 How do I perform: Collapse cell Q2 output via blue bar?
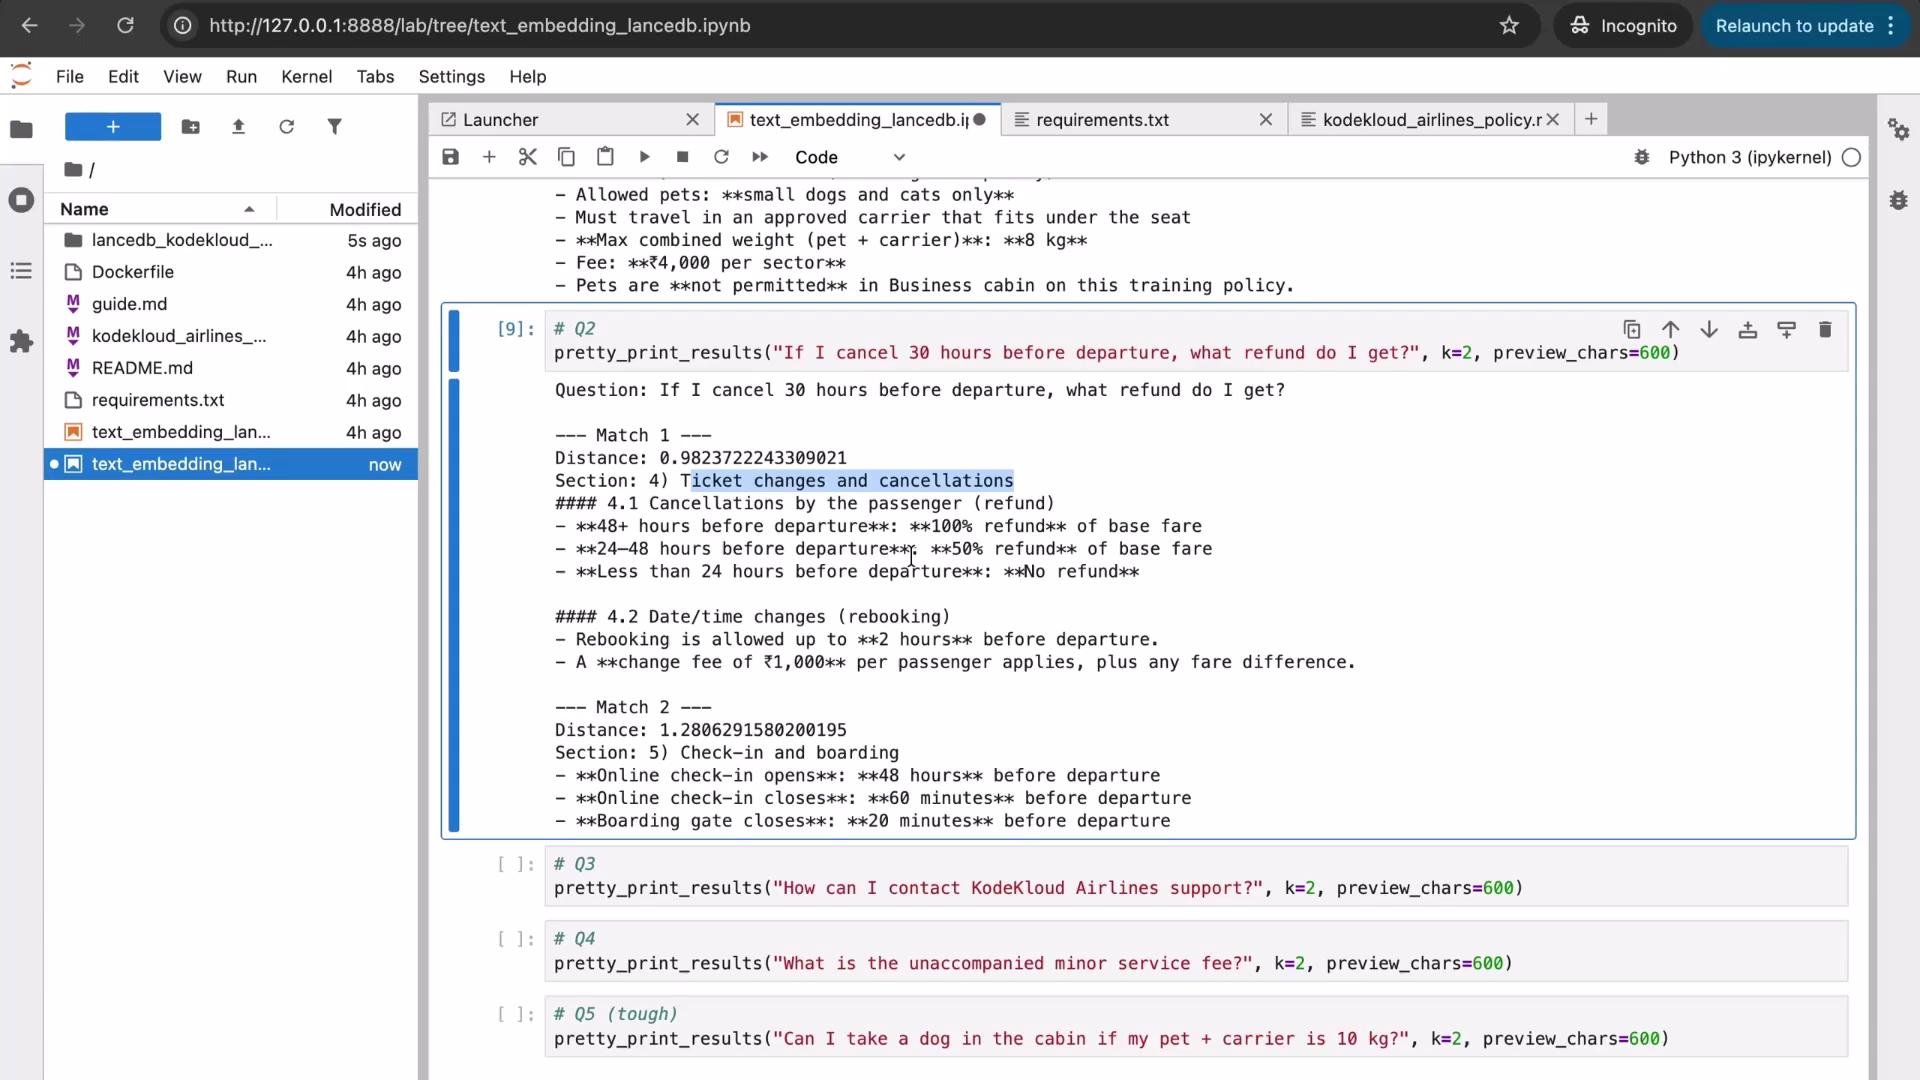[x=454, y=605]
